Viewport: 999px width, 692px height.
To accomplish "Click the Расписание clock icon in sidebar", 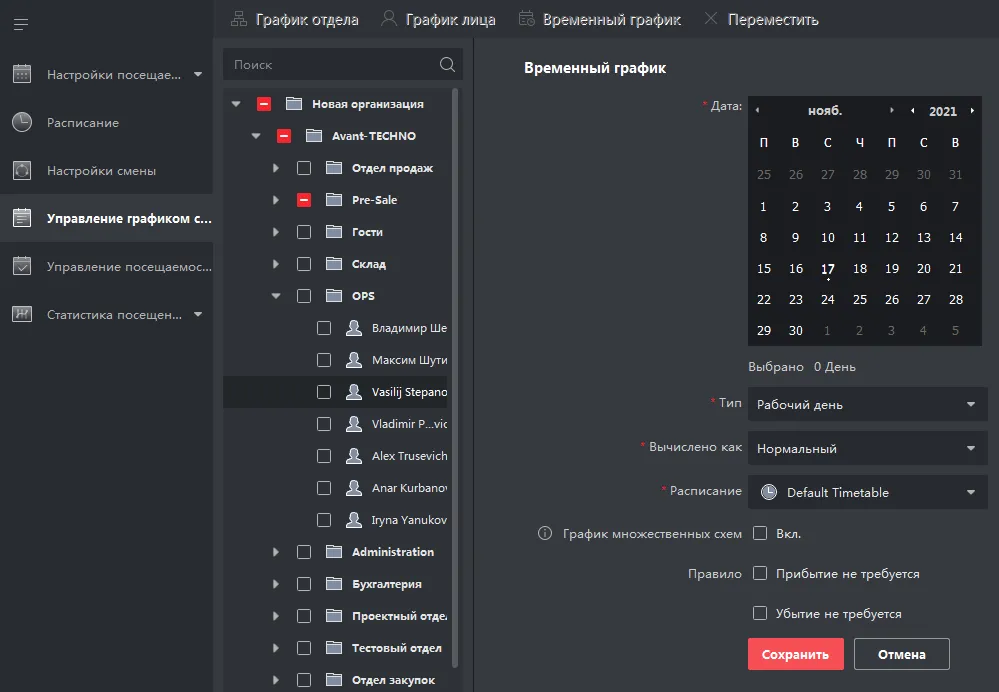I will point(22,122).
